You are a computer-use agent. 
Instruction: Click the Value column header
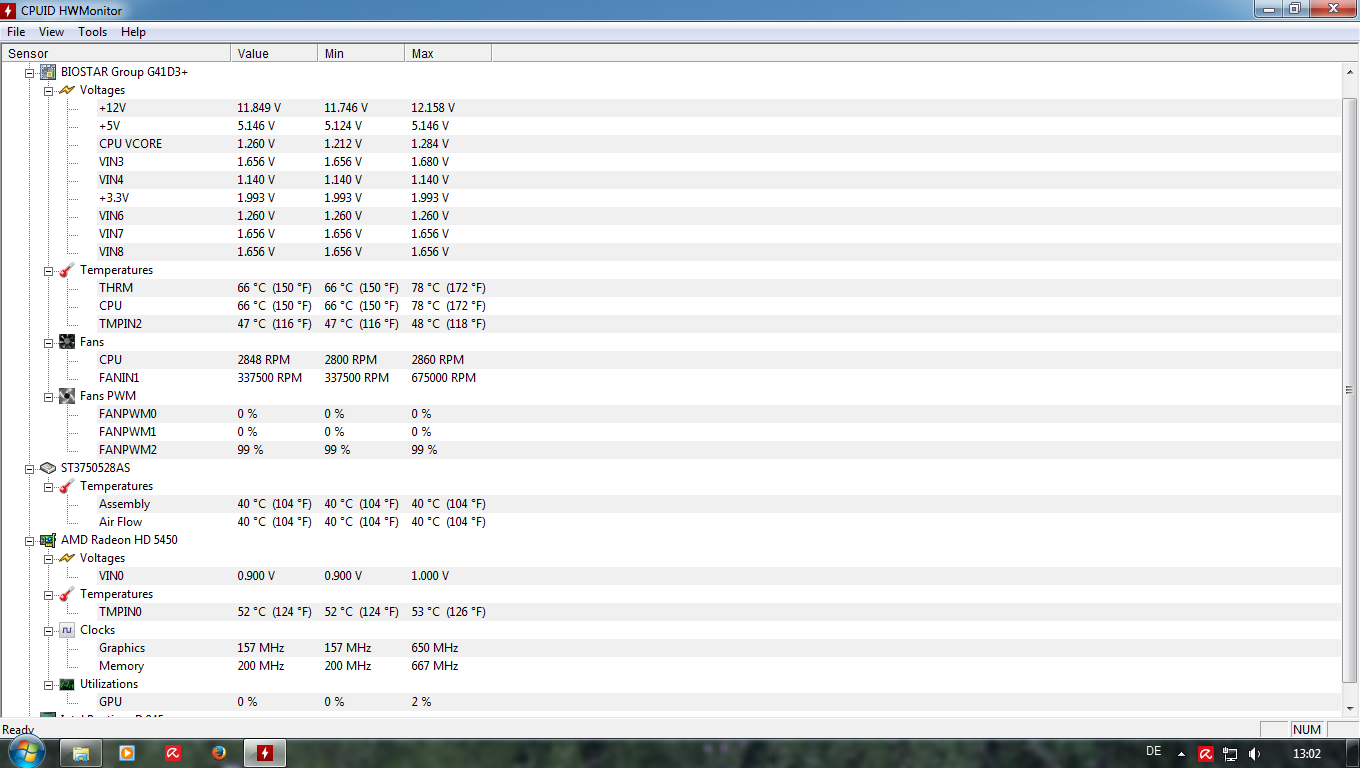tap(274, 53)
